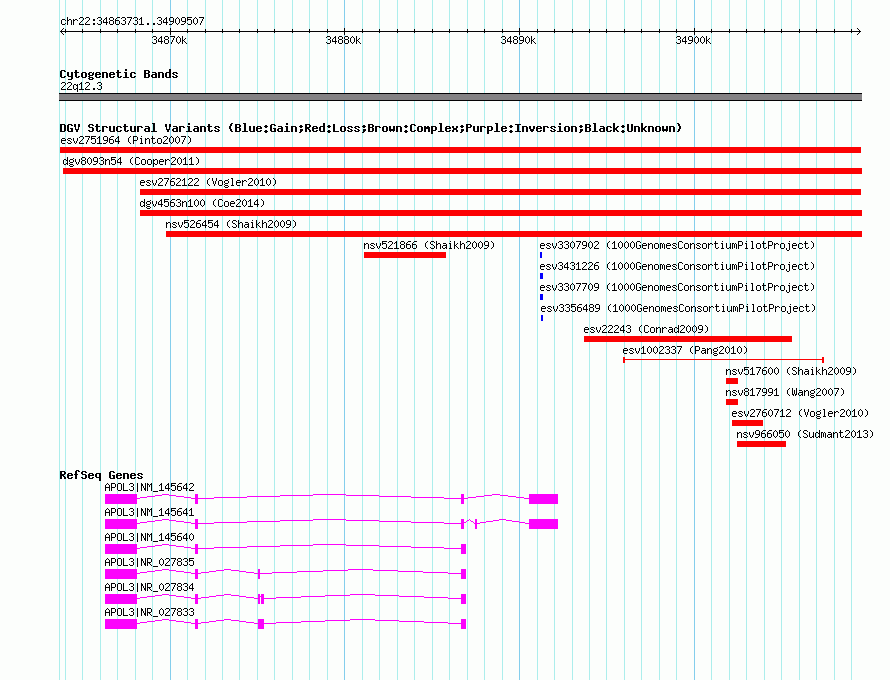
Task: Click the 34870k ruler tick label
Action: [169, 40]
